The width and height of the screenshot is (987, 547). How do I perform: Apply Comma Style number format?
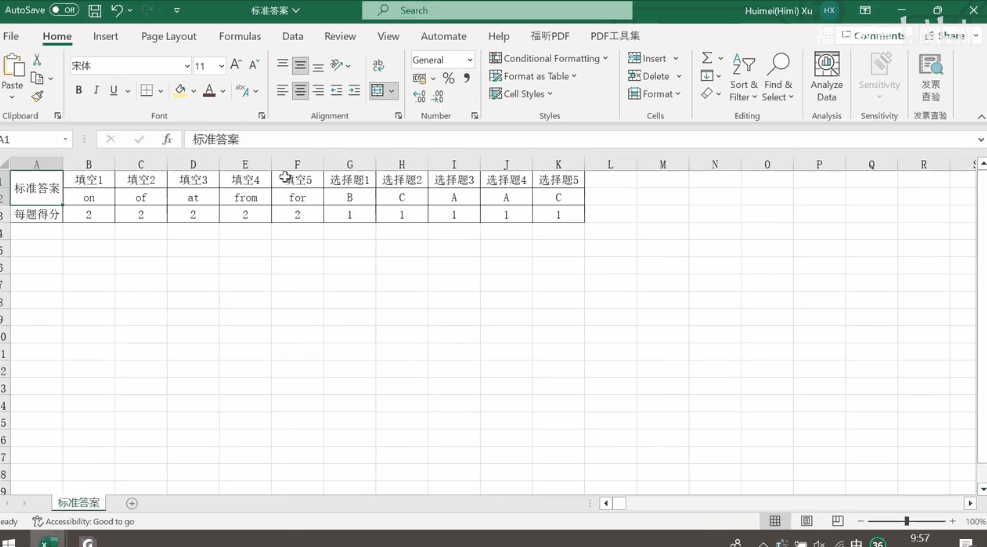coord(466,78)
